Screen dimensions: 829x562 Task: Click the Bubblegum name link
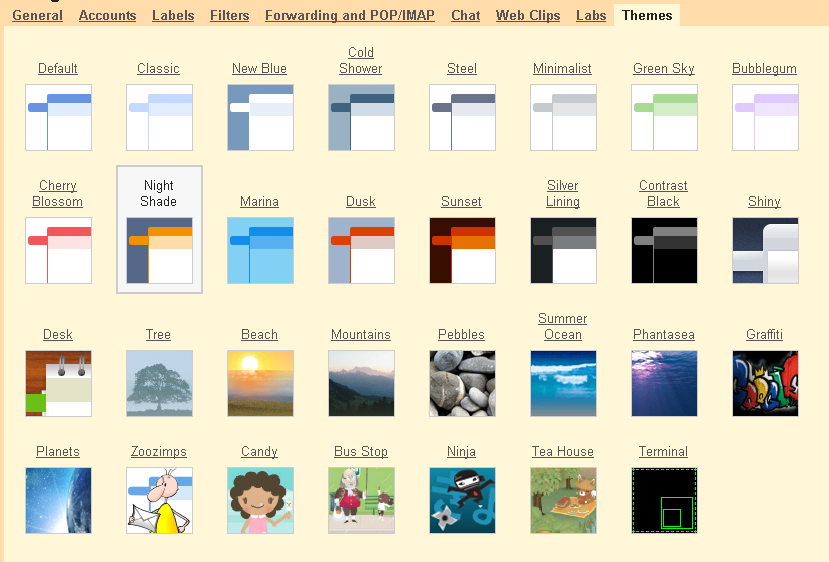pos(764,69)
